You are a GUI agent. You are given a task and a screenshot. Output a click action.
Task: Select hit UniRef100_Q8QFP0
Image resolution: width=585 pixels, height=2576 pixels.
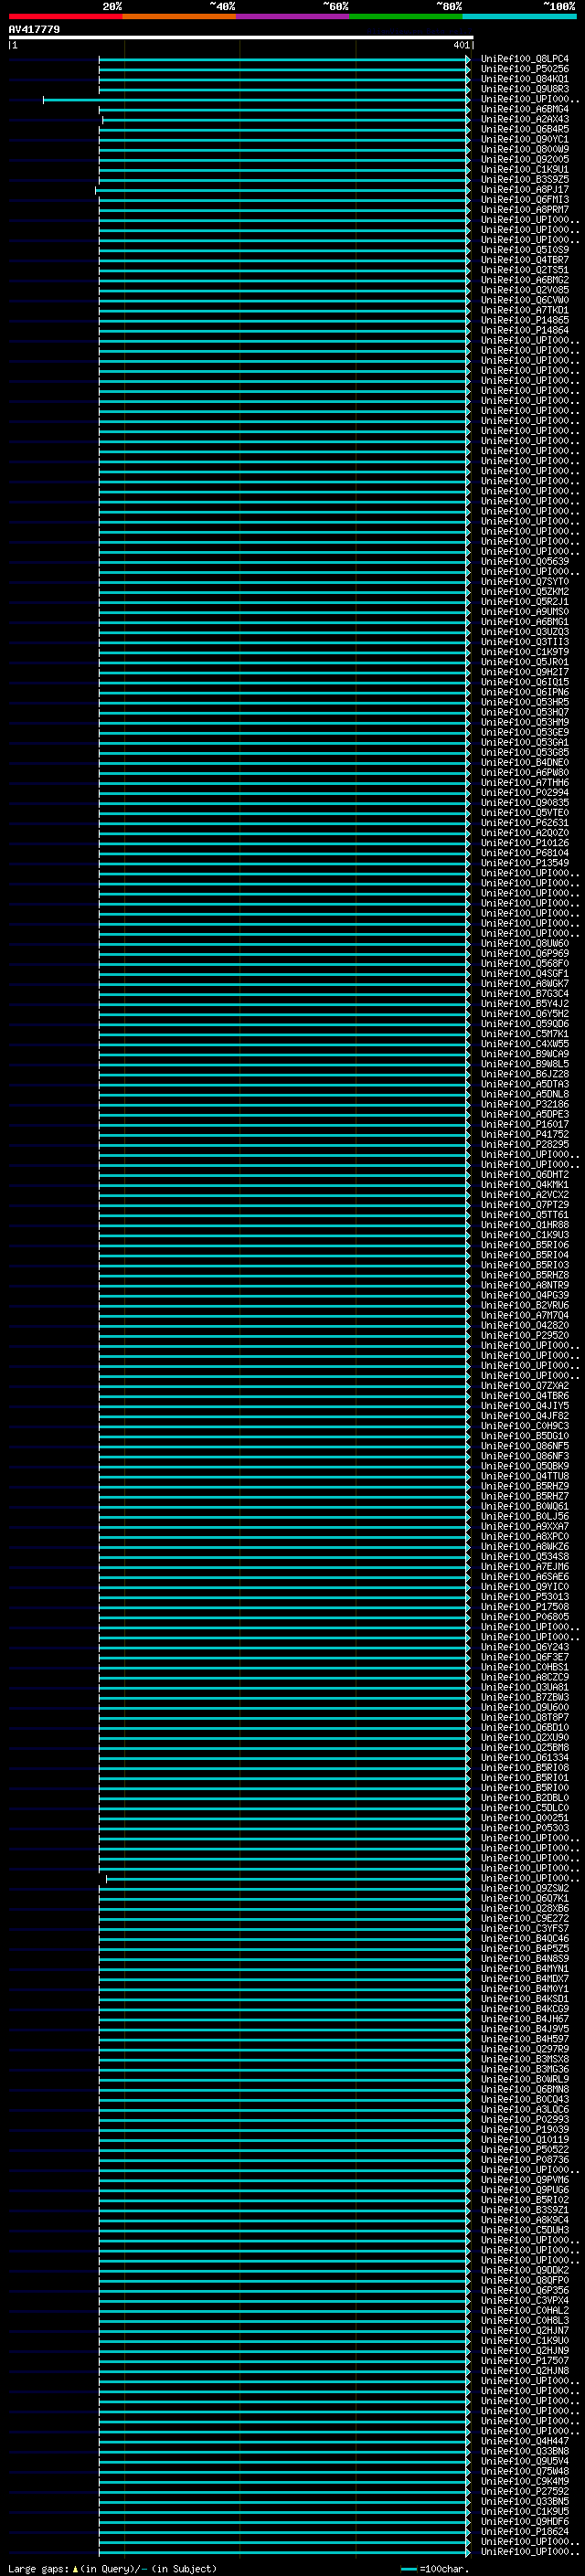pos(525,2281)
